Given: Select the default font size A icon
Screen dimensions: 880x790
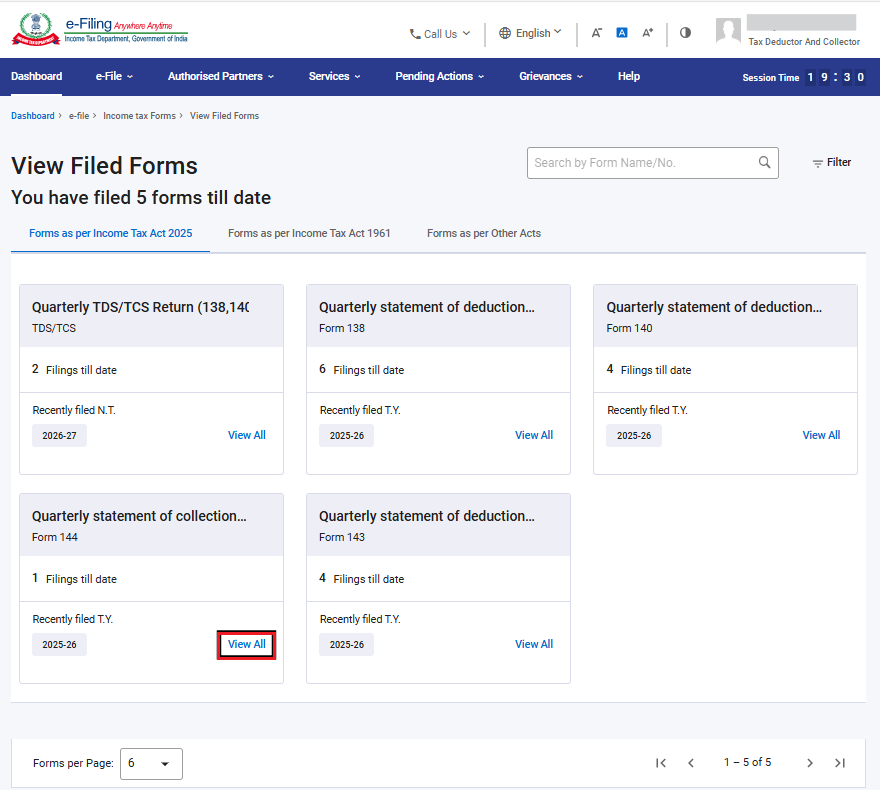Looking at the screenshot, I should click(622, 33).
